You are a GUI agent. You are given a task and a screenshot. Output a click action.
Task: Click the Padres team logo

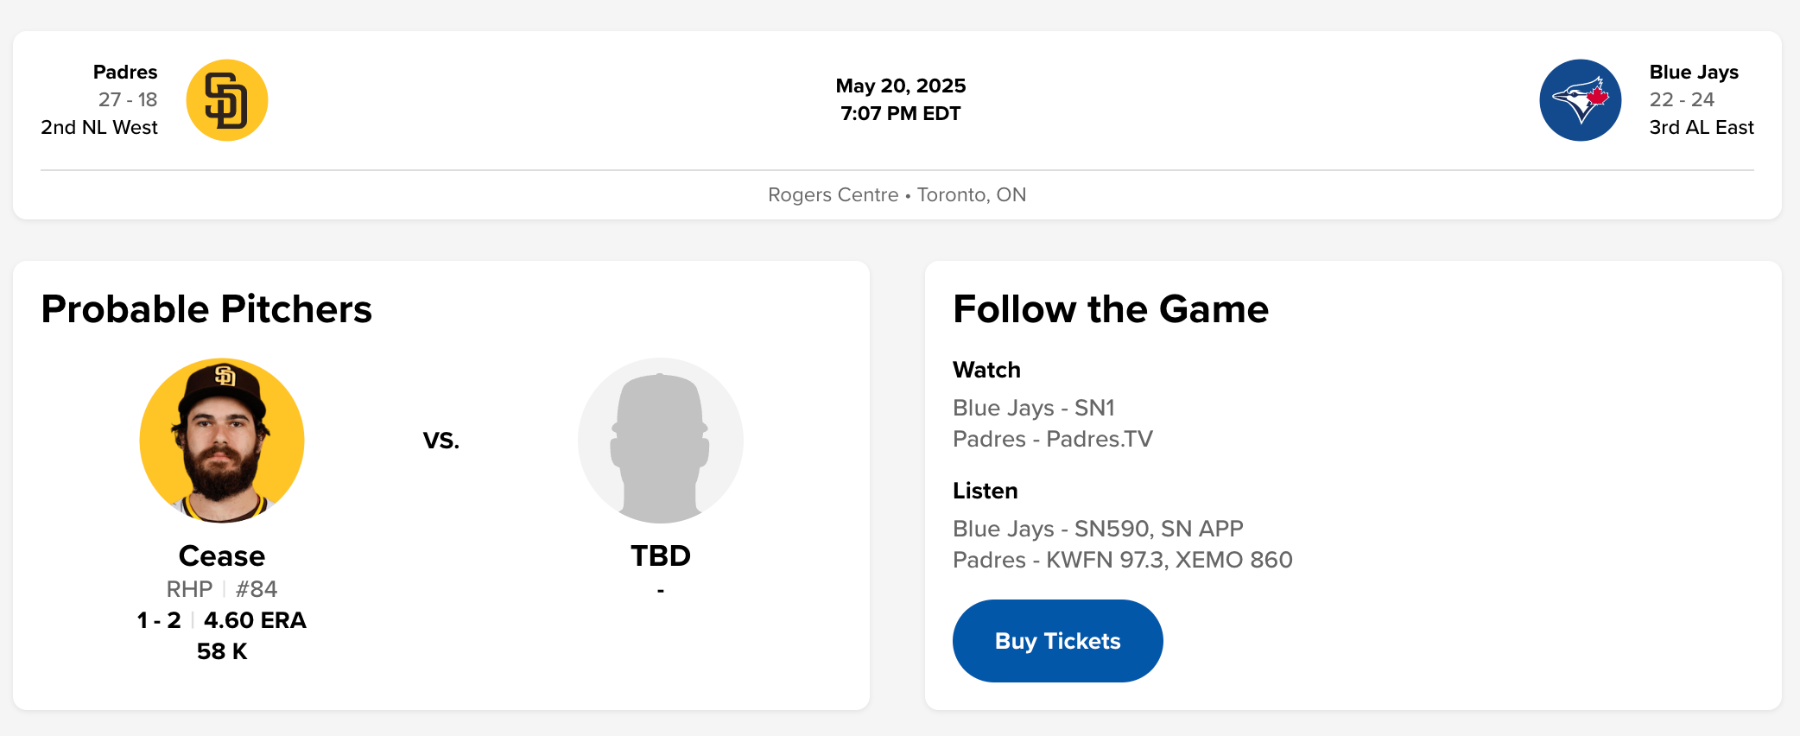[x=227, y=100]
